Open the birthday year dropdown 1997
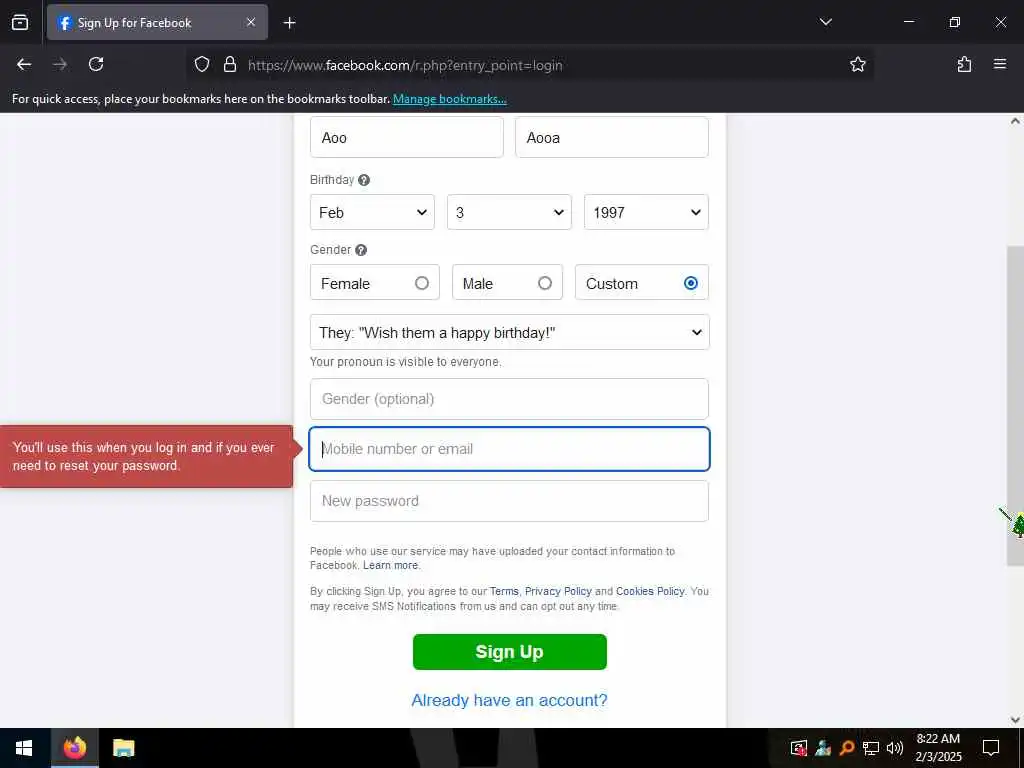Viewport: 1024px width, 768px height. click(x=646, y=212)
